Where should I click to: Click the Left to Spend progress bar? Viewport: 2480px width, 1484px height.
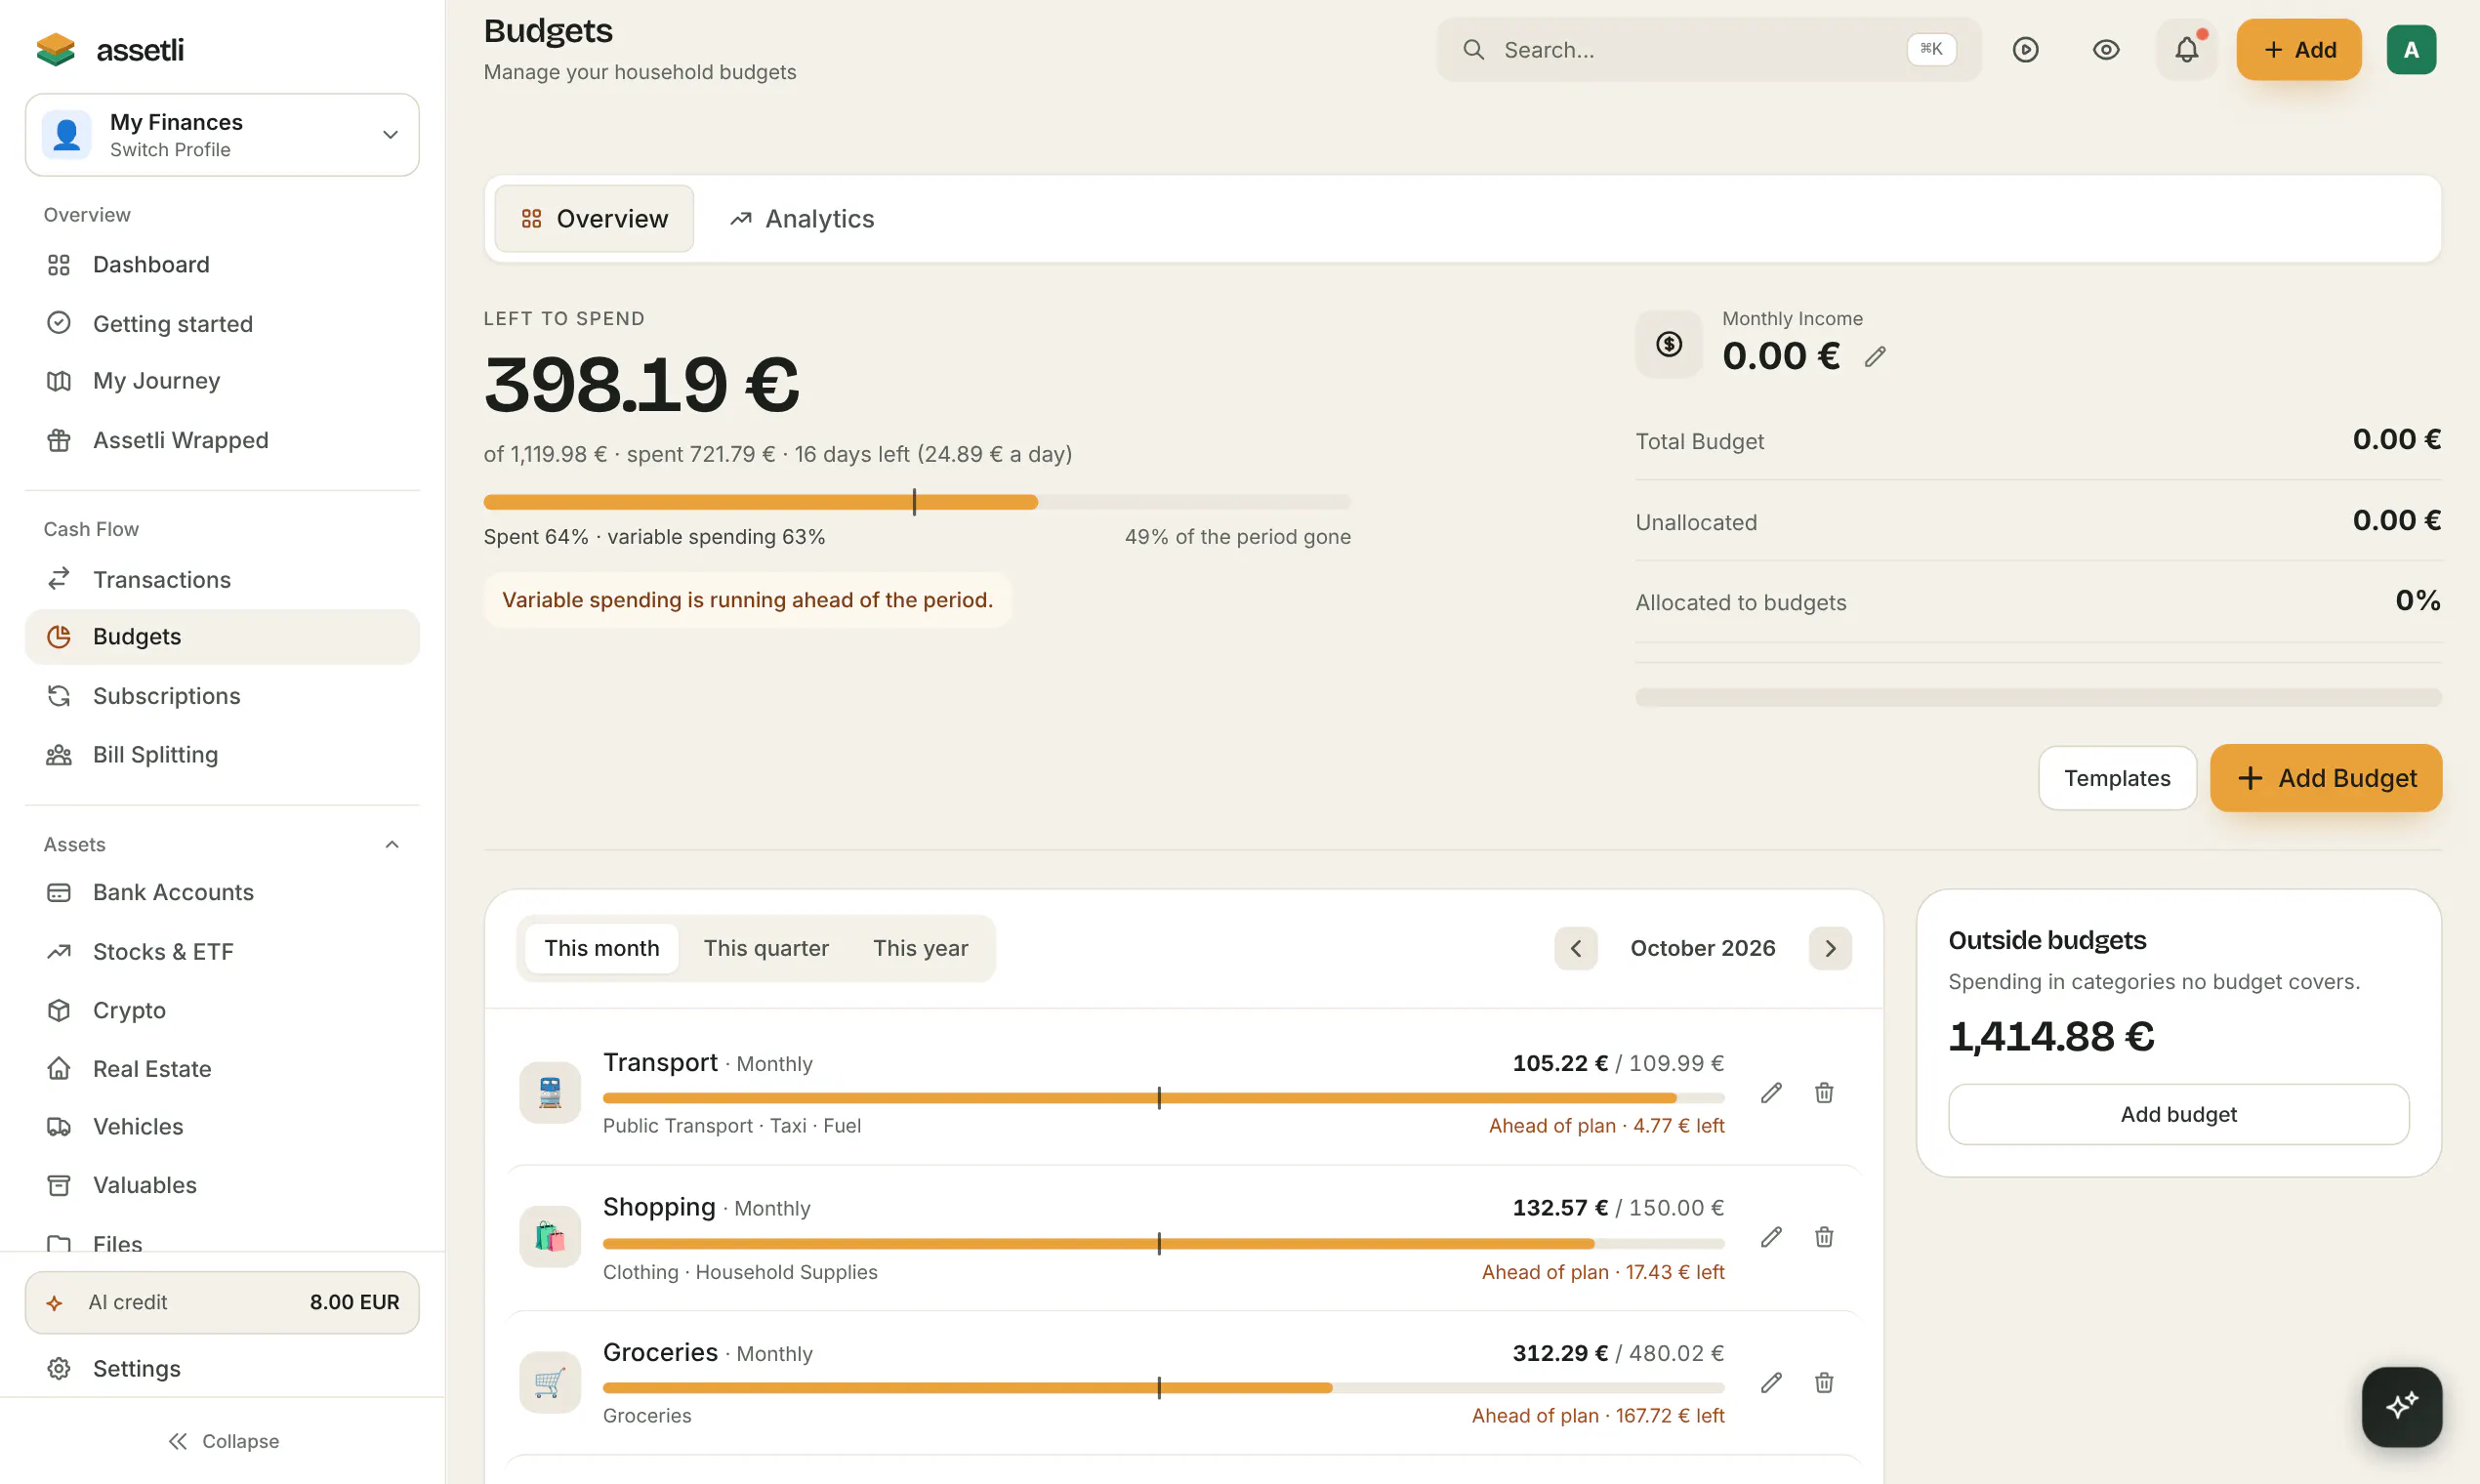917,502
